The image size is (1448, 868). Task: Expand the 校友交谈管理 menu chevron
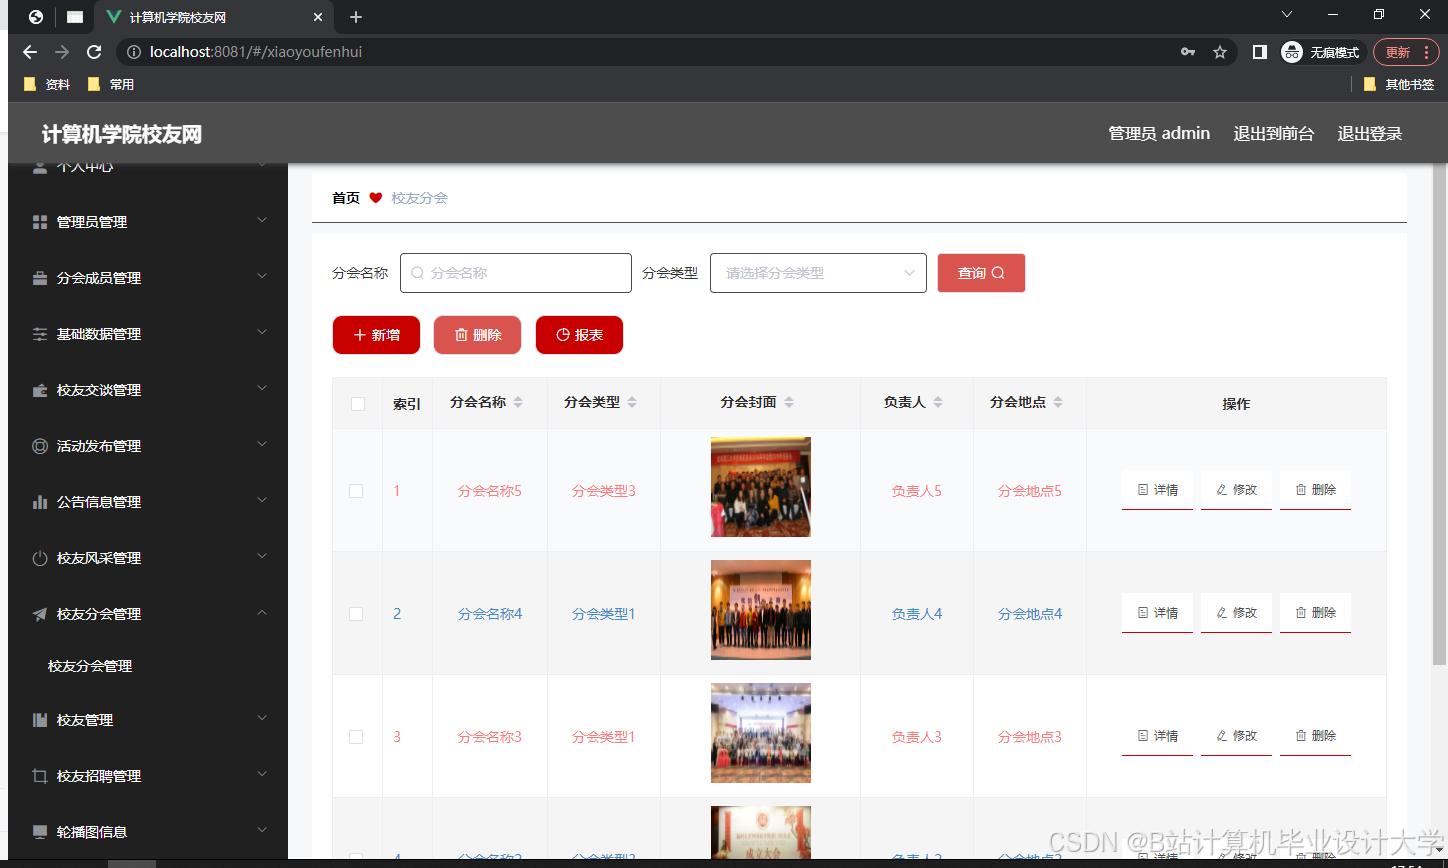tap(262, 388)
